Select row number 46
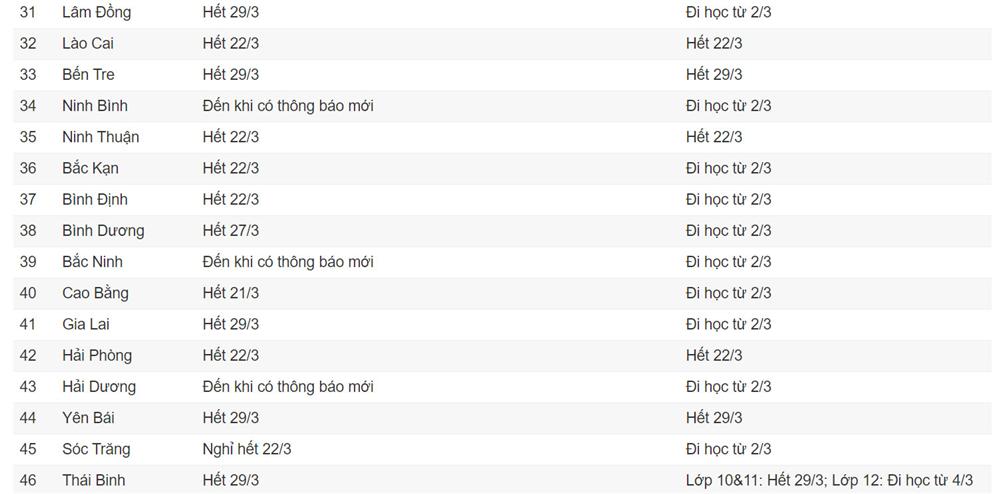1000x494 pixels. [x=28, y=480]
